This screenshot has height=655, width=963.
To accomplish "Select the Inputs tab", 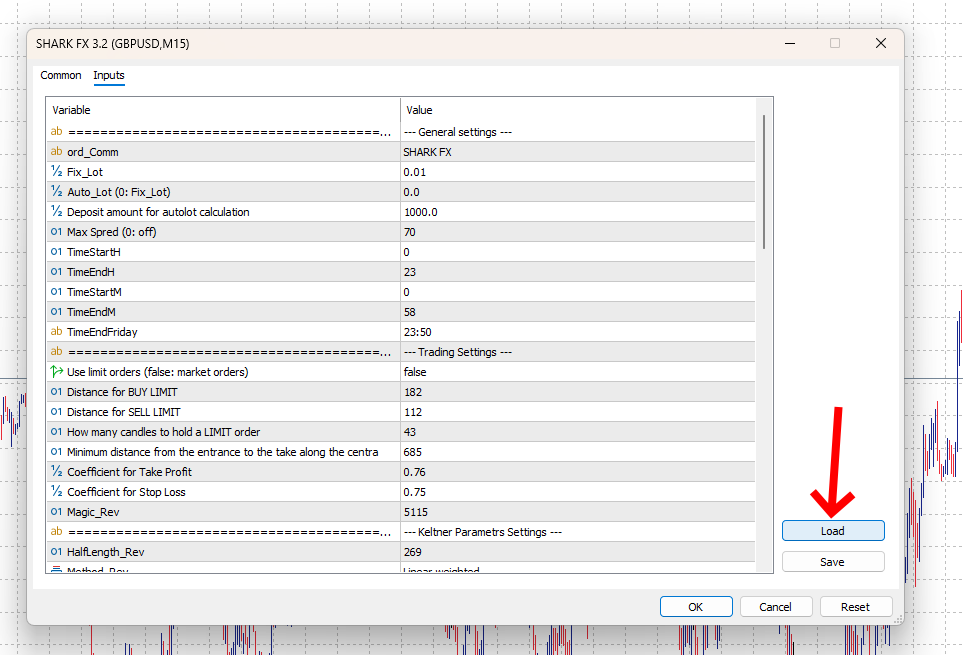I will 109,75.
